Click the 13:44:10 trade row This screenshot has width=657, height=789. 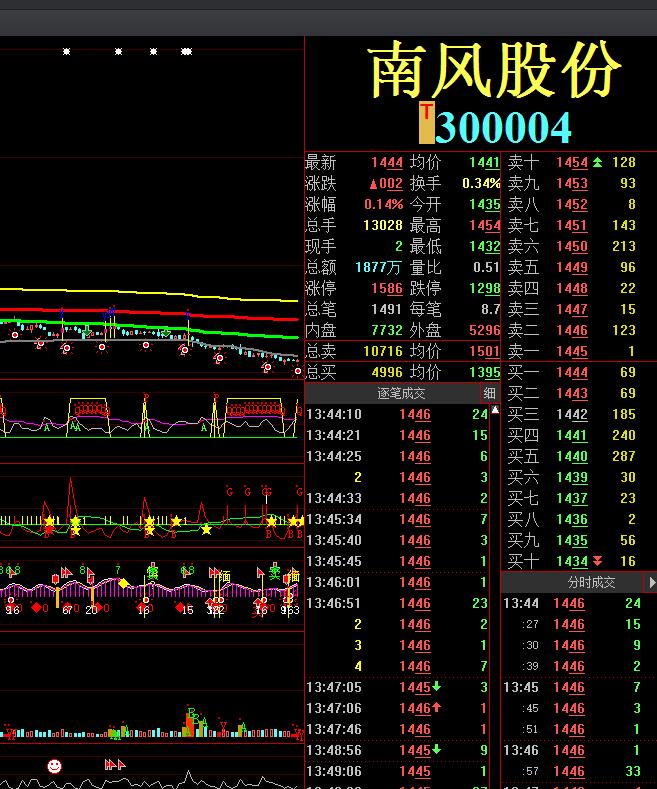coord(397,415)
